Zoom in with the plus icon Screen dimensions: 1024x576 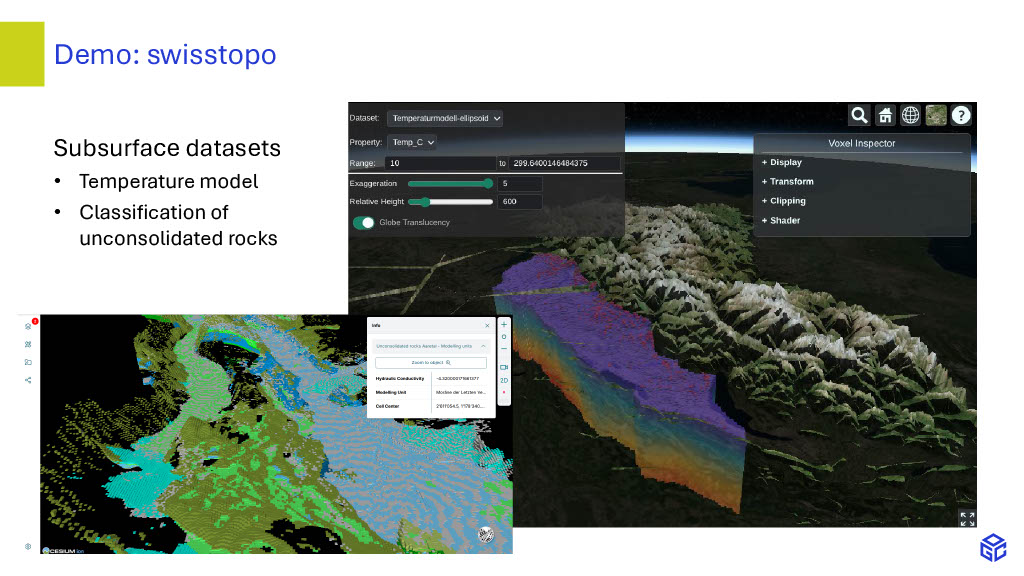(504, 325)
